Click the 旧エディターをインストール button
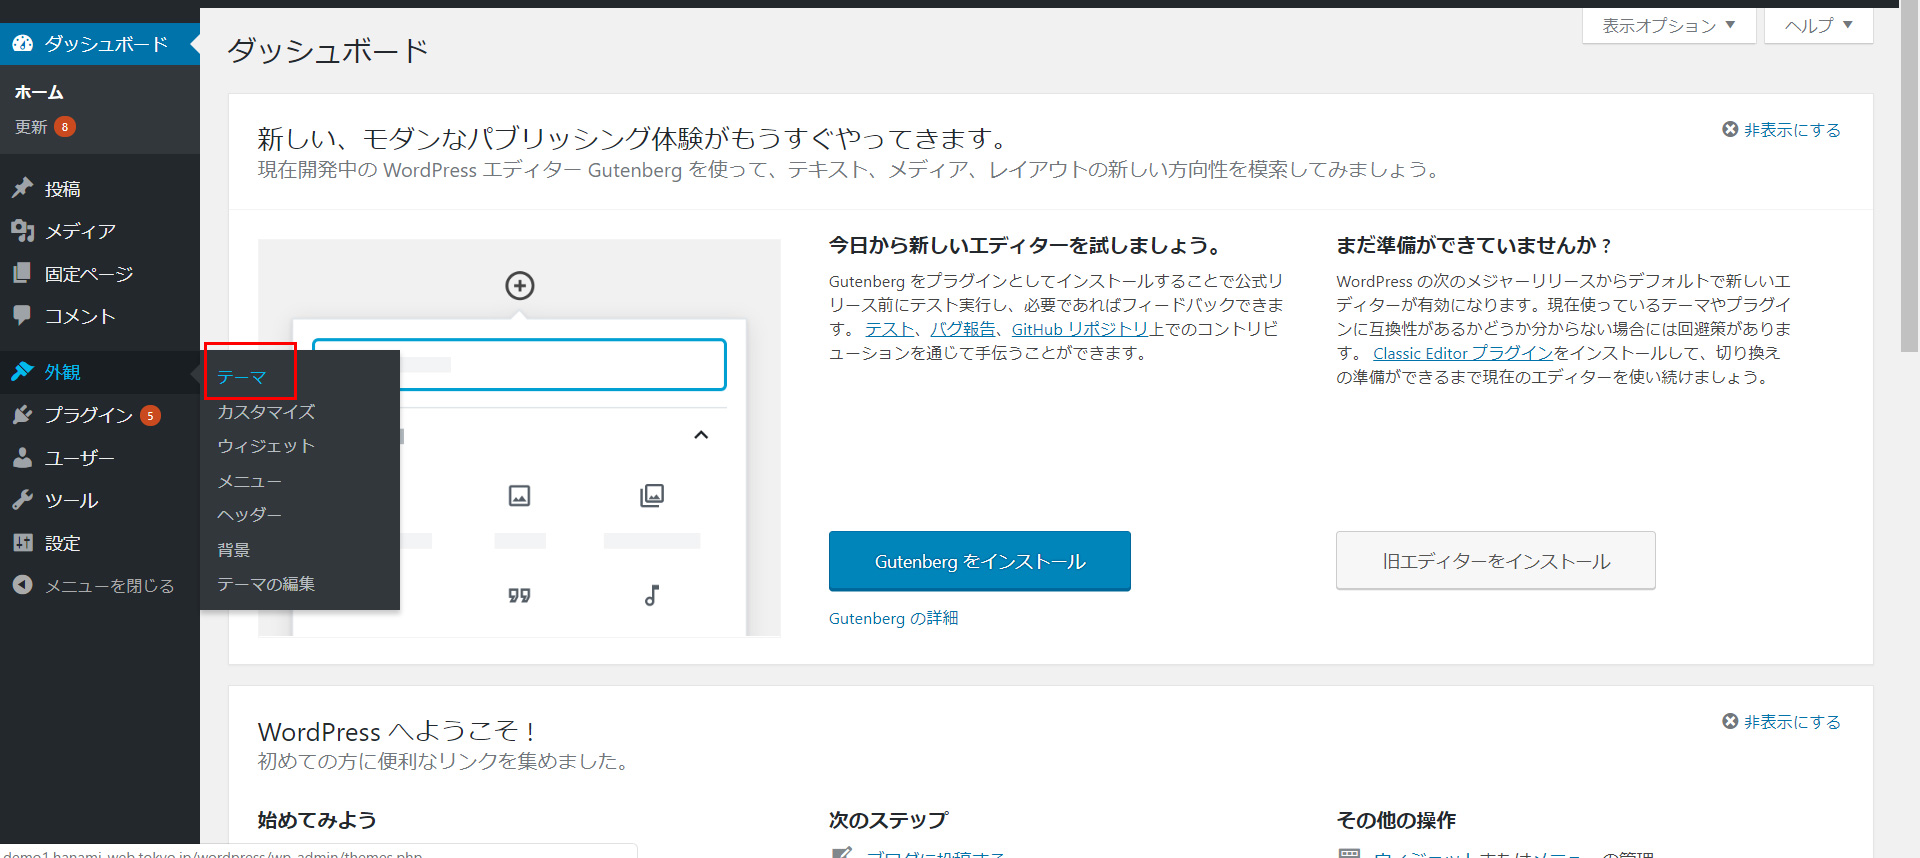 click(1496, 561)
